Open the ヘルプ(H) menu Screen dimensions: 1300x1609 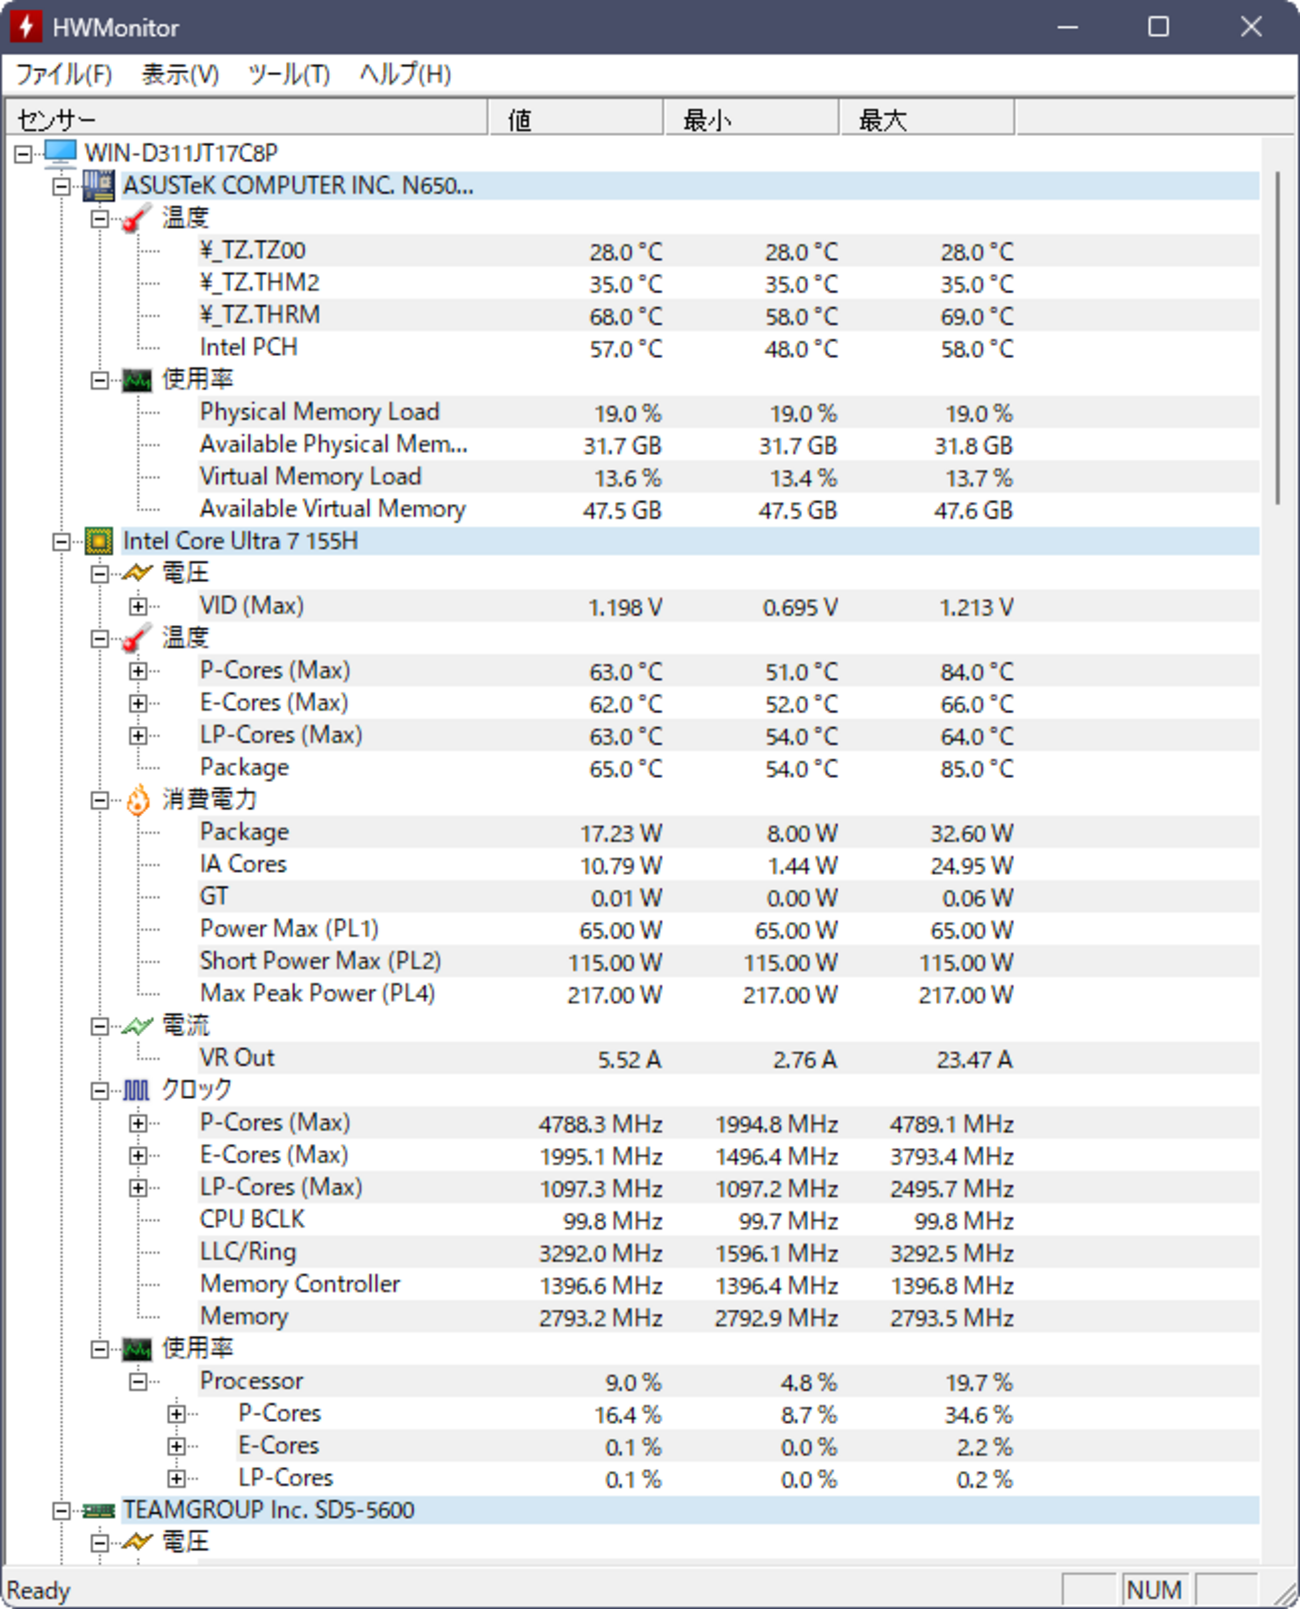coord(405,75)
